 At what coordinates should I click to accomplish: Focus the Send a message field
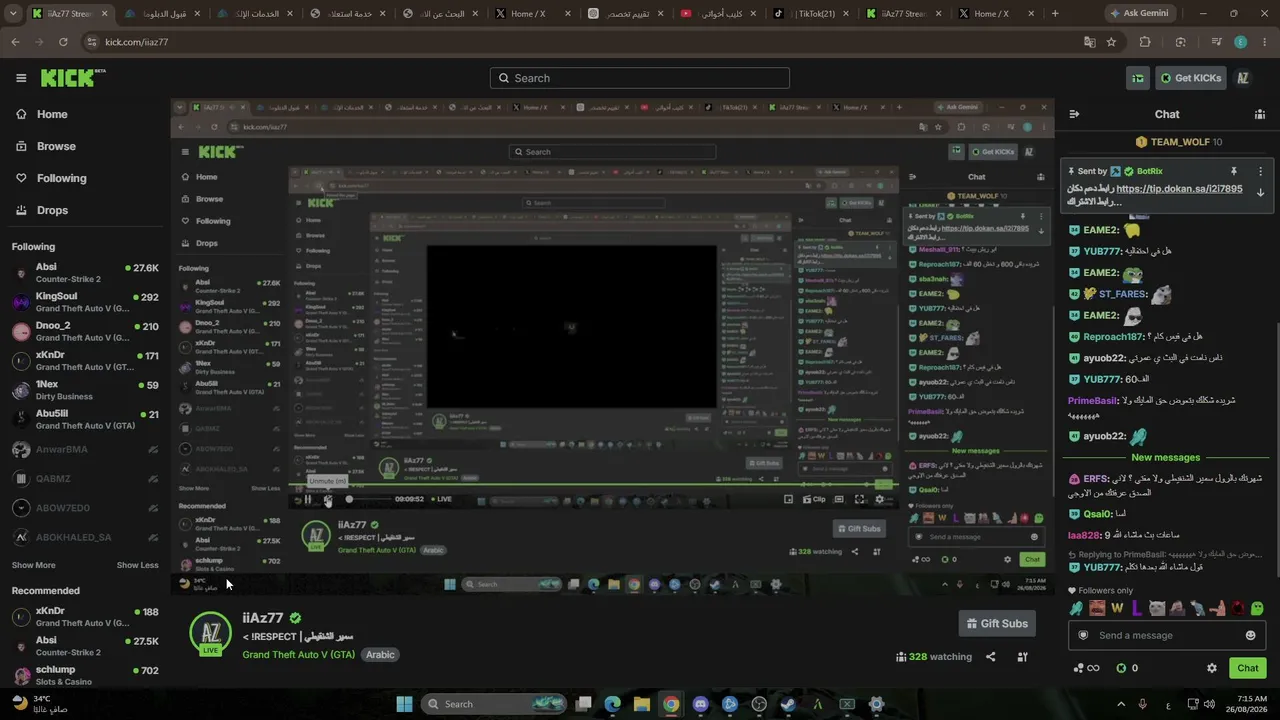click(x=1165, y=635)
